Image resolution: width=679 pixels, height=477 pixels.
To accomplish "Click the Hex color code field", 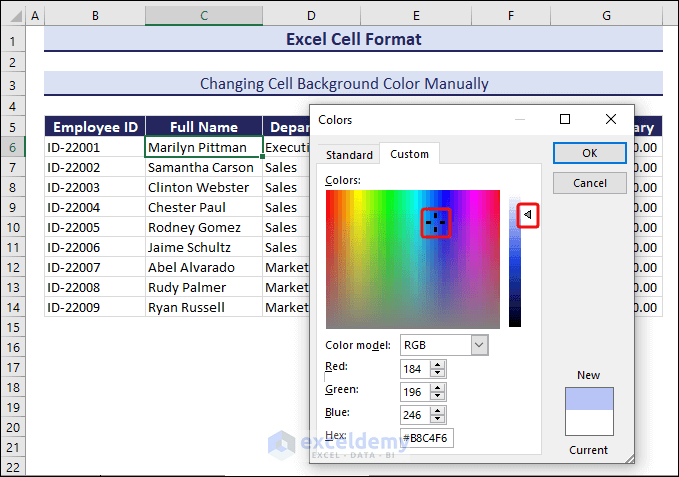I will tap(427, 437).
